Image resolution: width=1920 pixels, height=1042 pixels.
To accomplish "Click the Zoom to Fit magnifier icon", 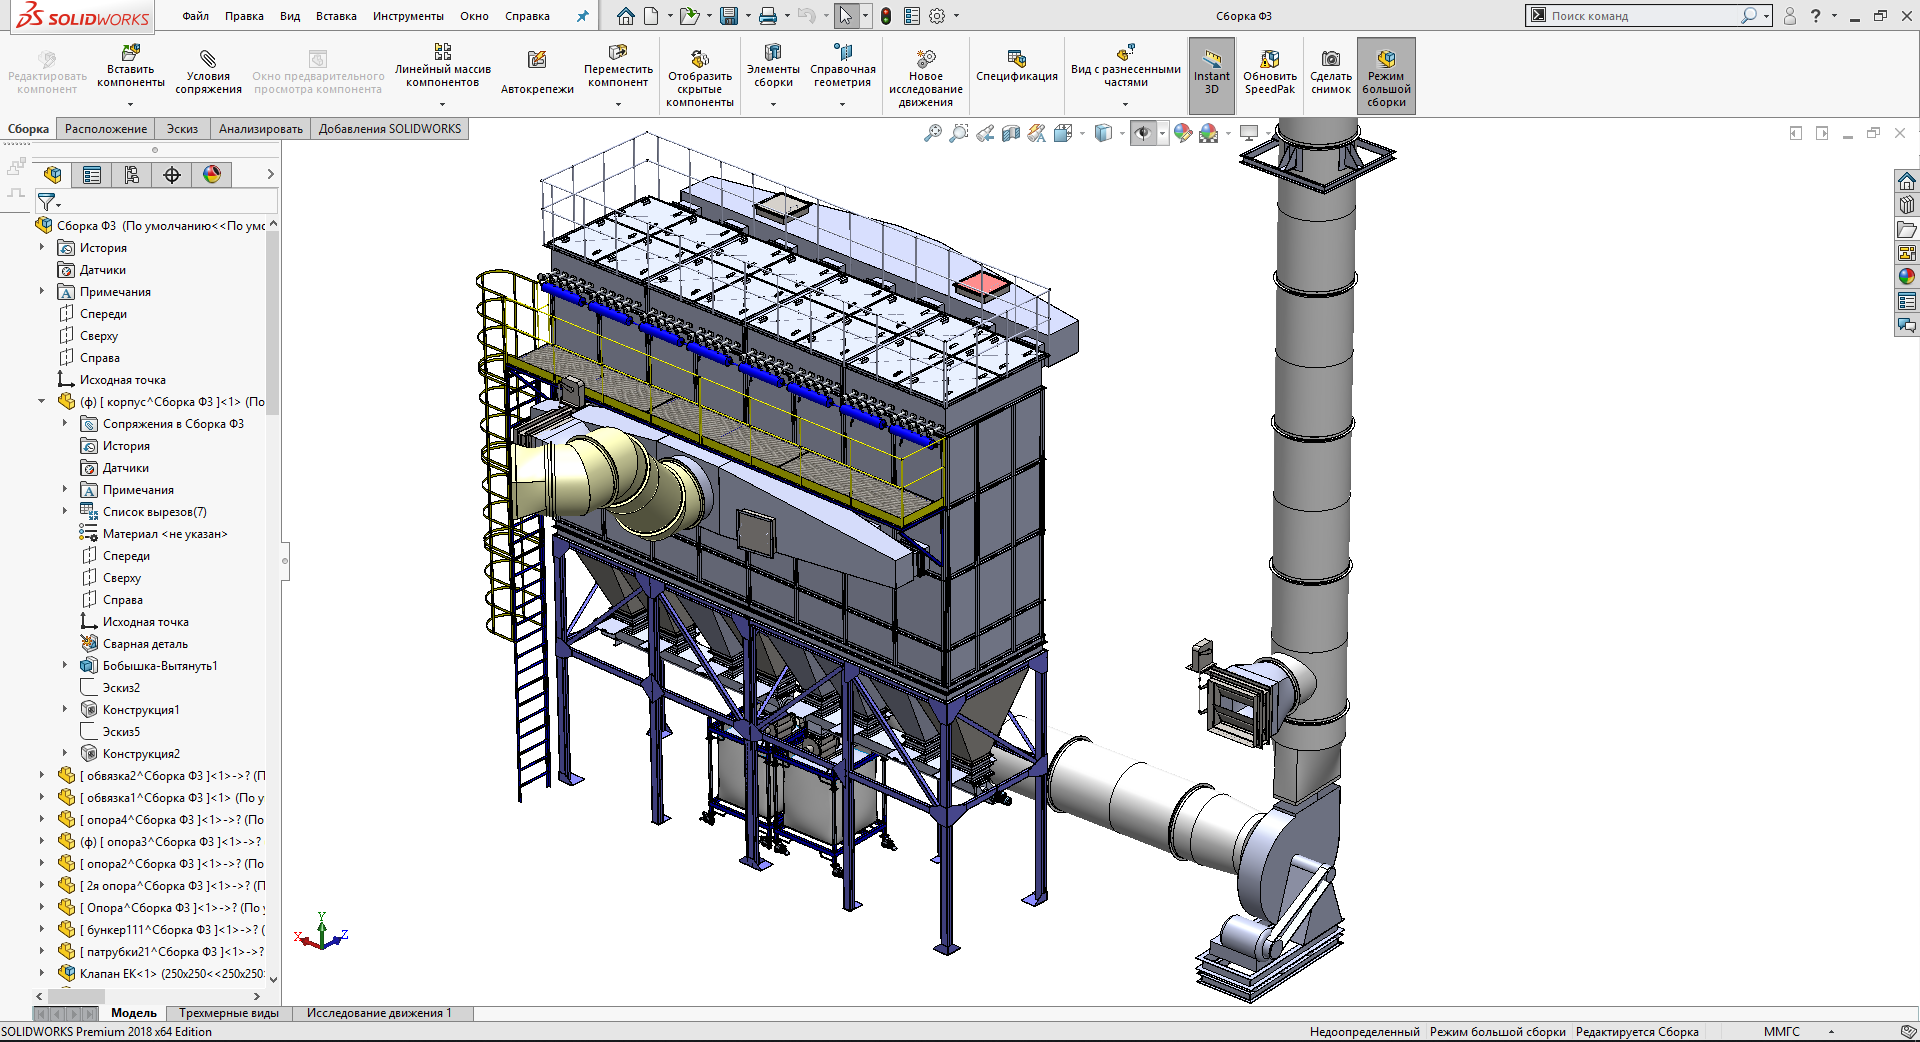I will coord(932,133).
